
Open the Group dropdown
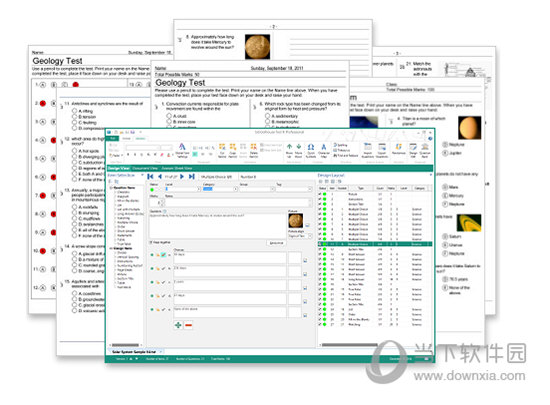click(273, 189)
